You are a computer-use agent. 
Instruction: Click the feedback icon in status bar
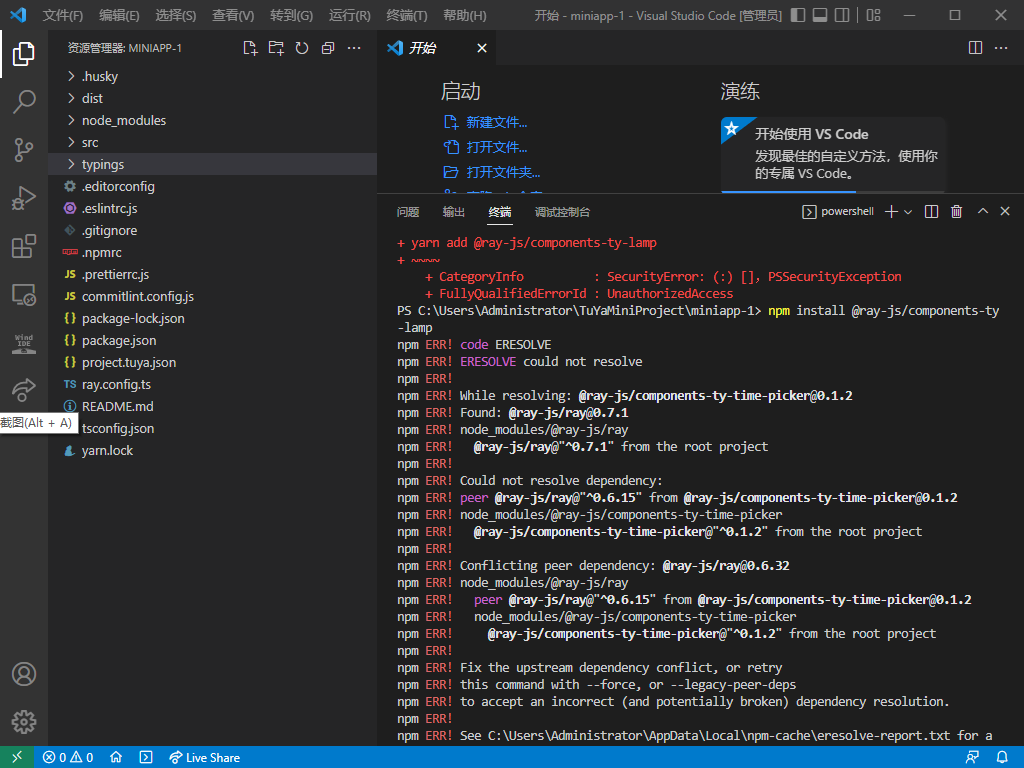(x=972, y=758)
